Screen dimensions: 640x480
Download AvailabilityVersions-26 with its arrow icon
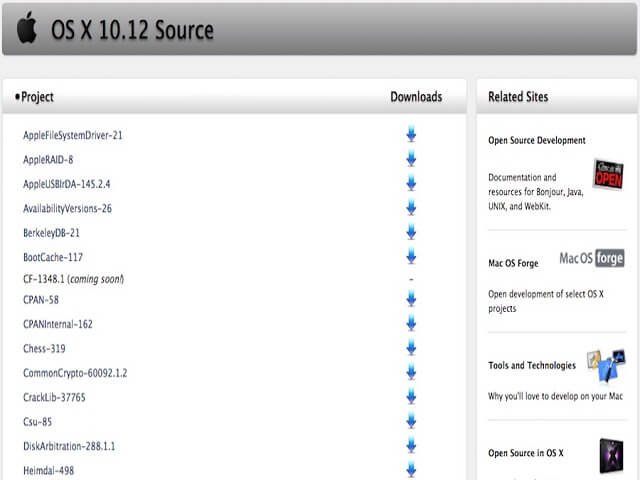click(411, 208)
